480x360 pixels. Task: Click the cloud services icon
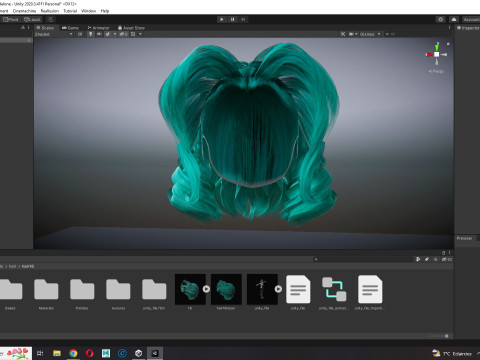pyautogui.click(x=454, y=19)
